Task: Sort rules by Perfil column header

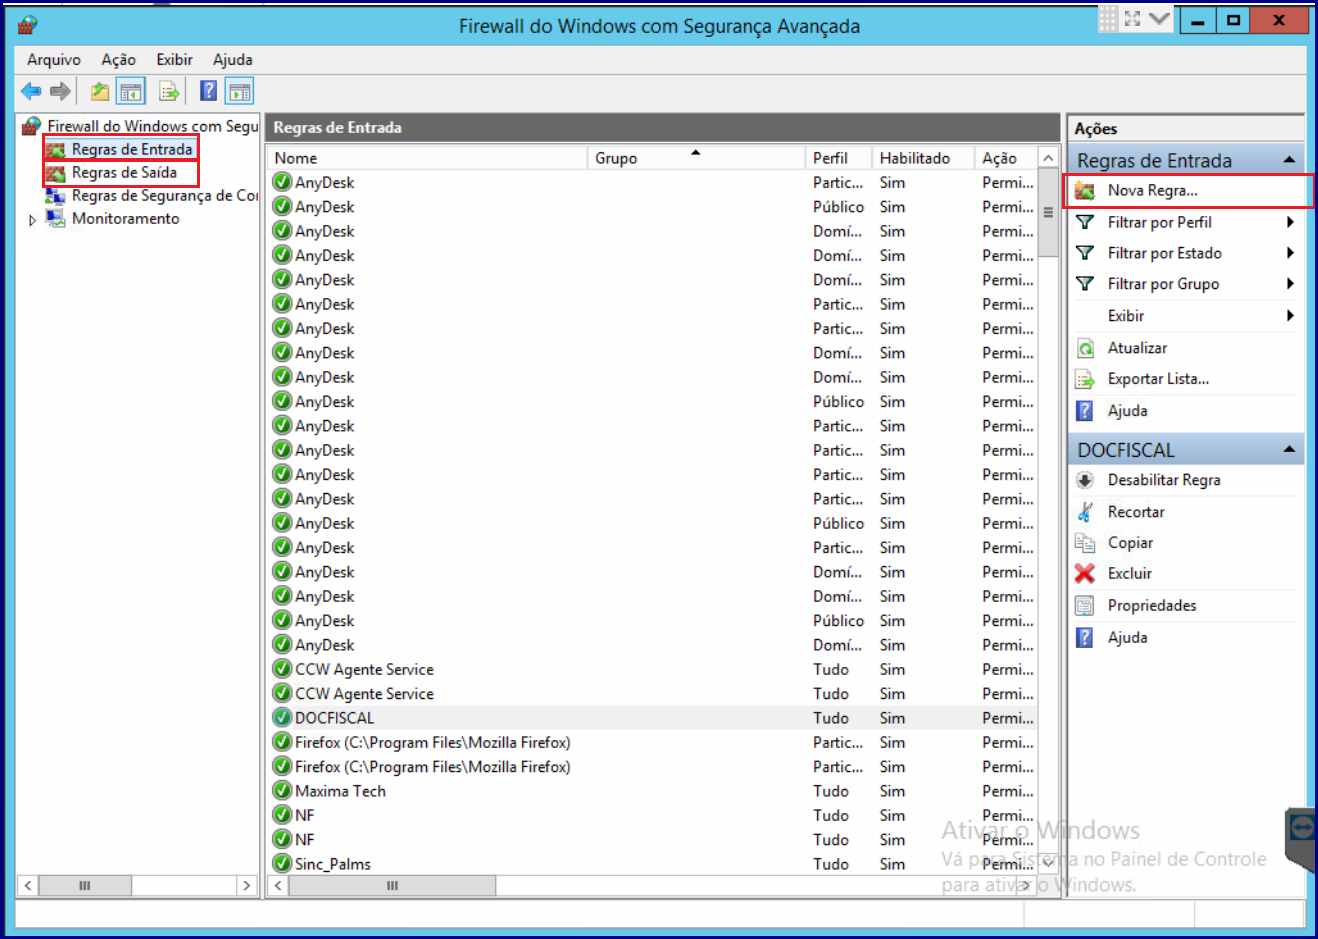Action: coord(838,158)
